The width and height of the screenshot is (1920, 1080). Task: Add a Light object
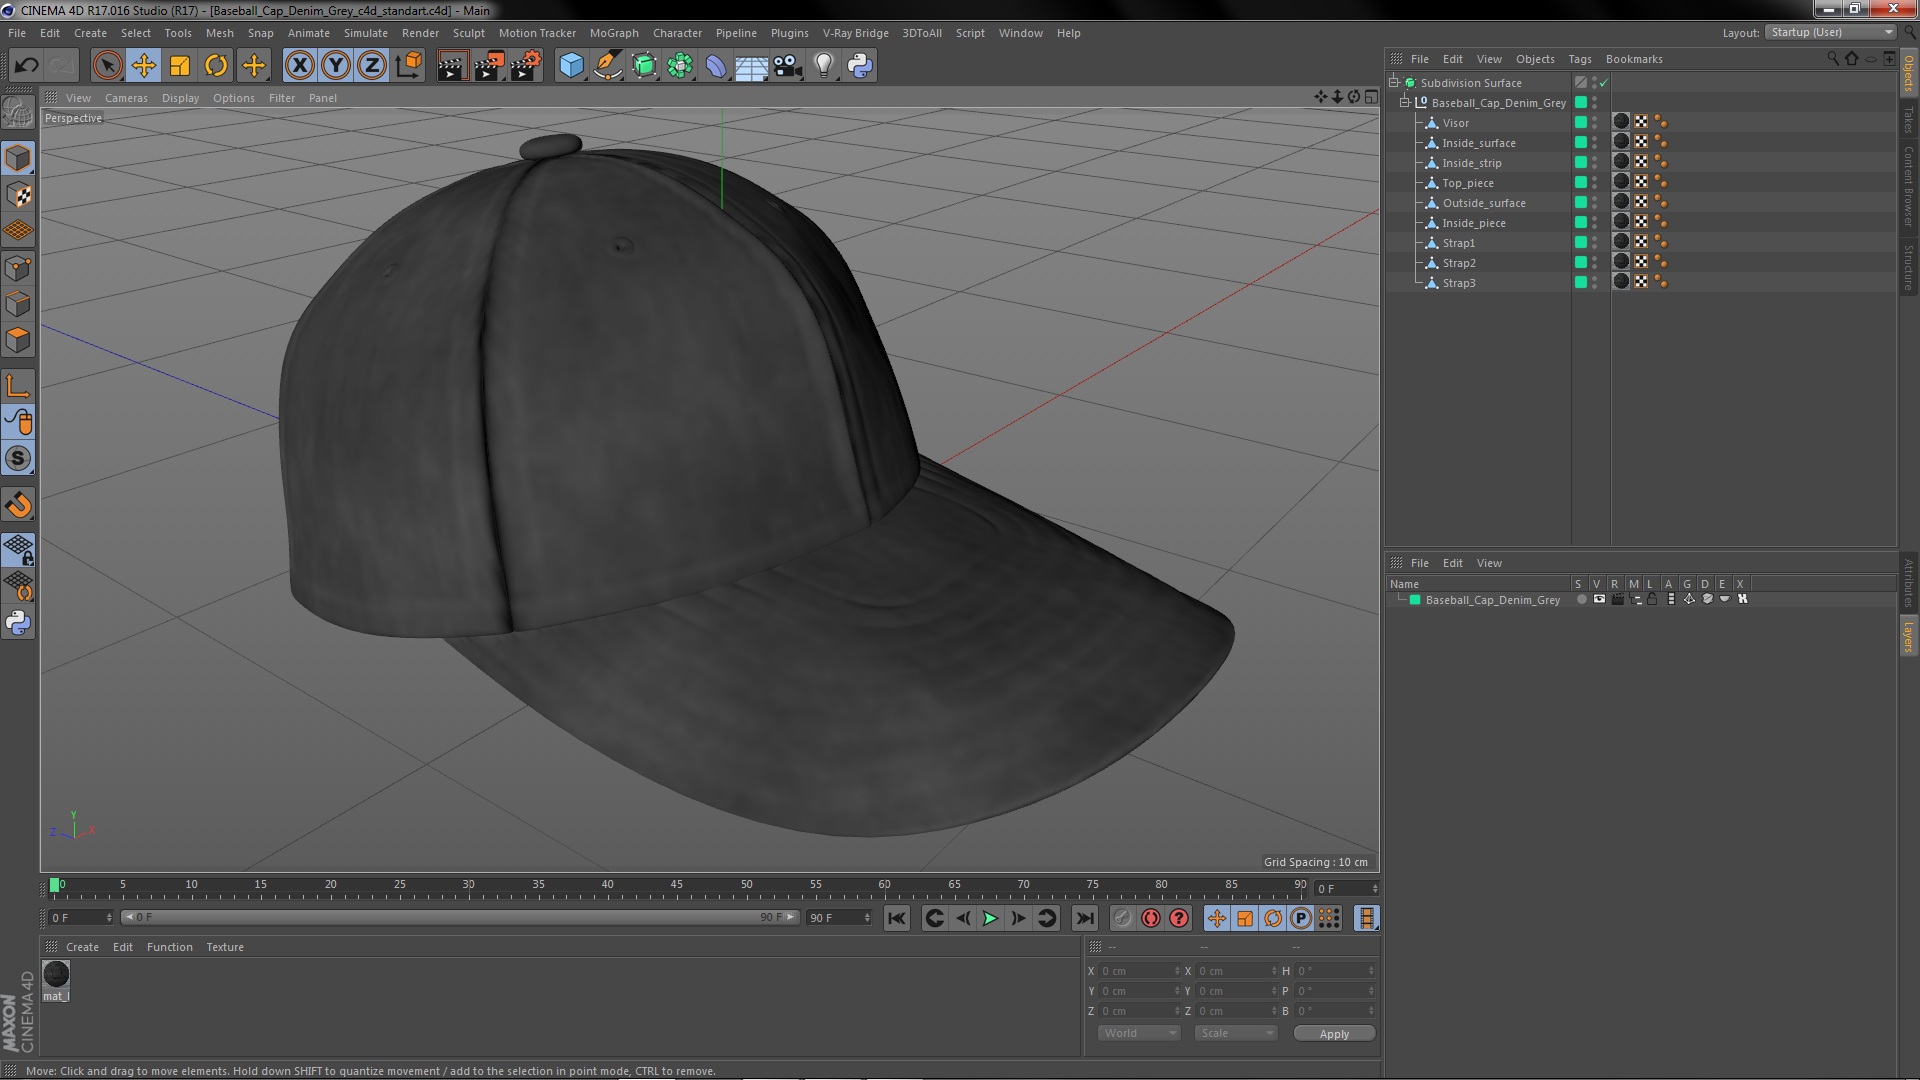[x=824, y=66]
